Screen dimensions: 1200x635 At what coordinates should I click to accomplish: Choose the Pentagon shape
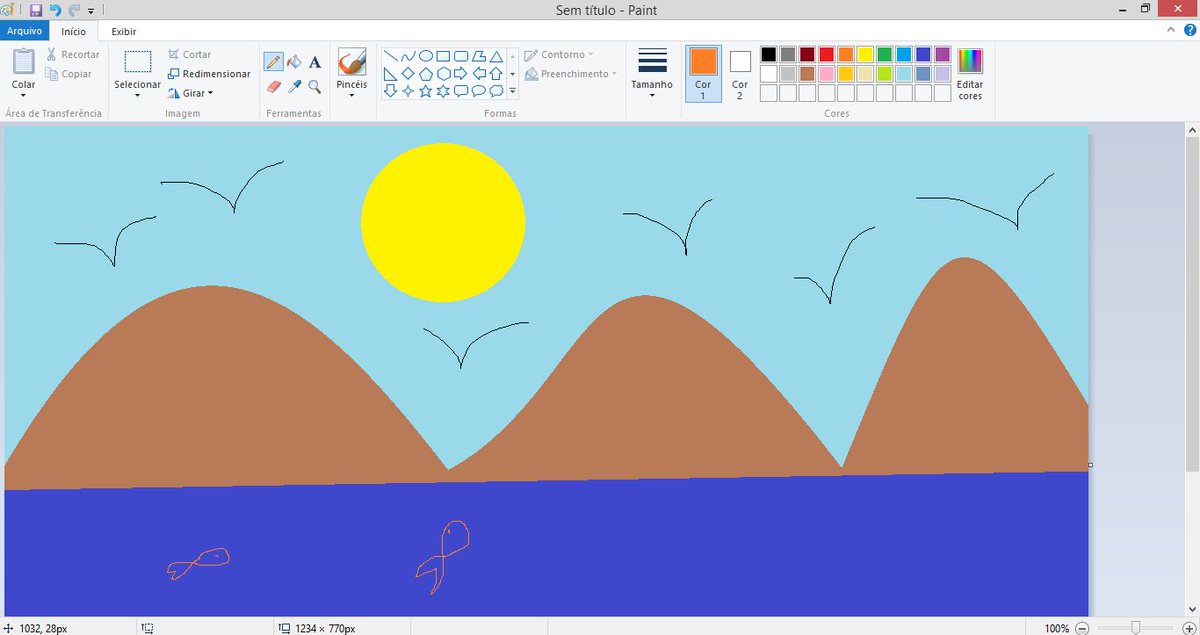pyautogui.click(x=426, y=74)
